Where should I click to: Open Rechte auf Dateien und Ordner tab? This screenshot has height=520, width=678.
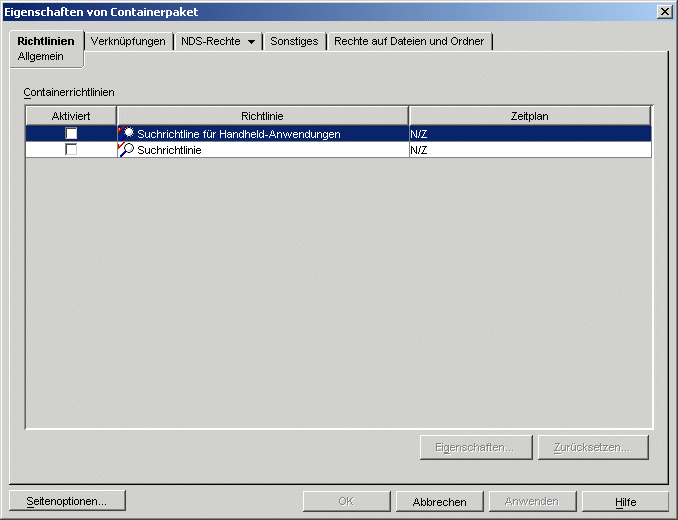(x=409, y=41)
